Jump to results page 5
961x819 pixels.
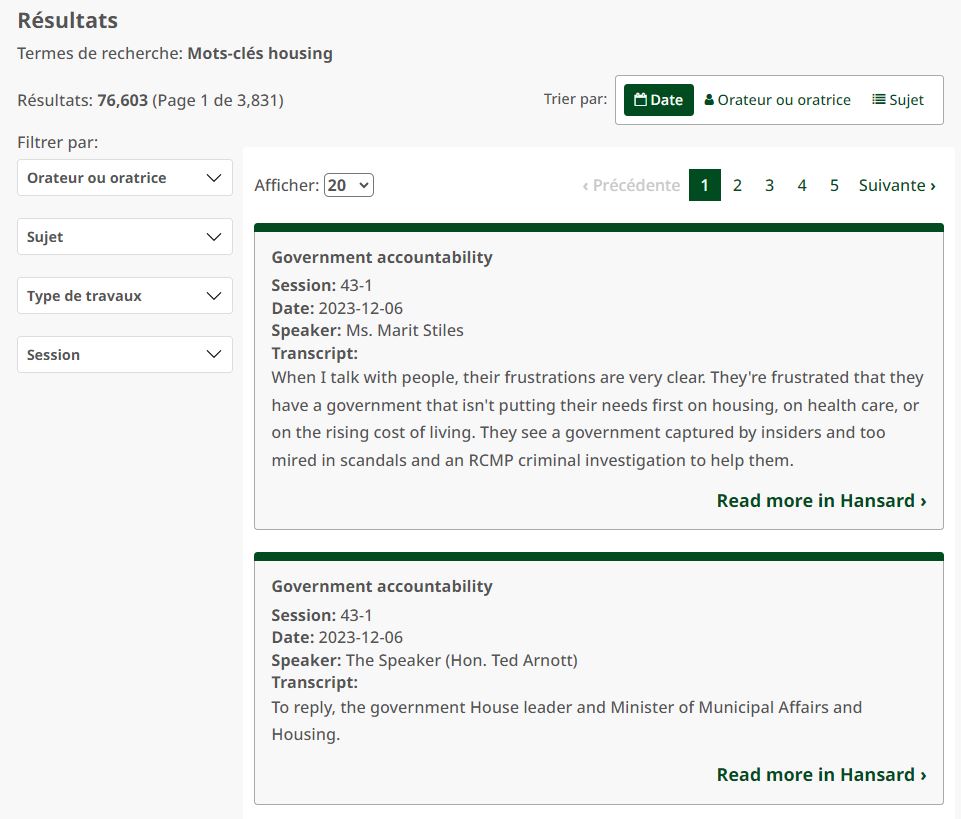[834, 185]
